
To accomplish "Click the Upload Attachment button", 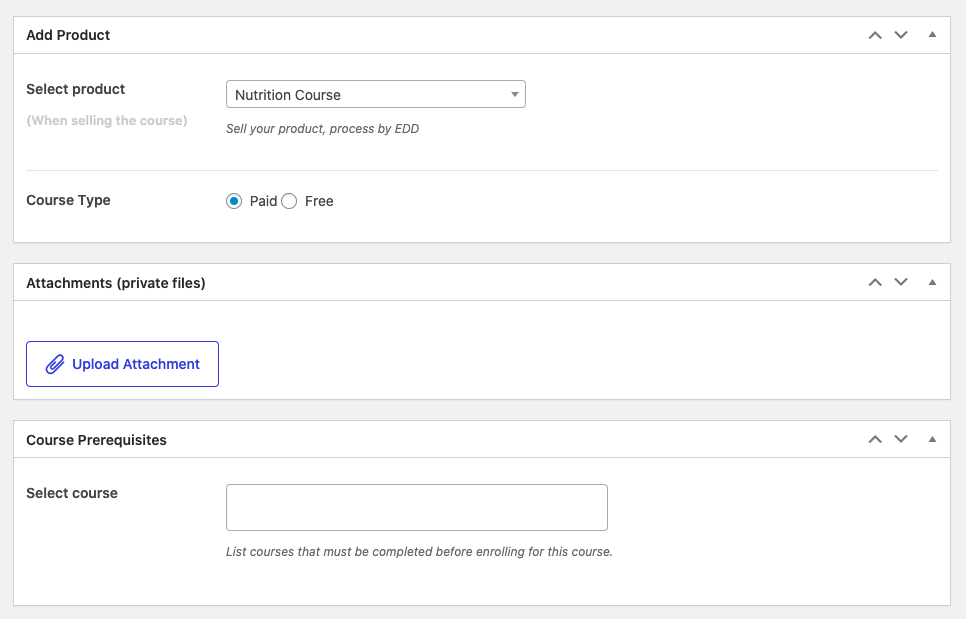I will click(122, 364).
